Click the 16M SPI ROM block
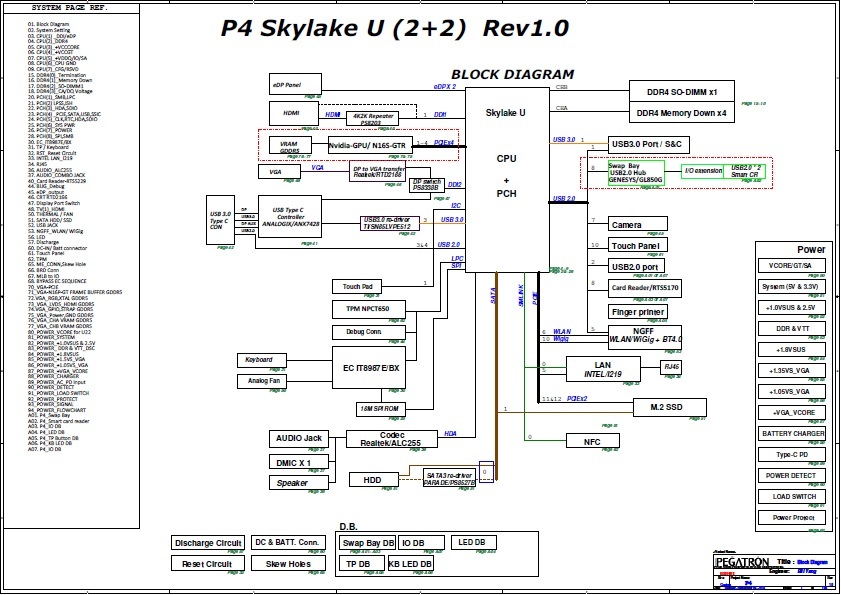This screenshot has height=595, width=841. click(381, 409)
